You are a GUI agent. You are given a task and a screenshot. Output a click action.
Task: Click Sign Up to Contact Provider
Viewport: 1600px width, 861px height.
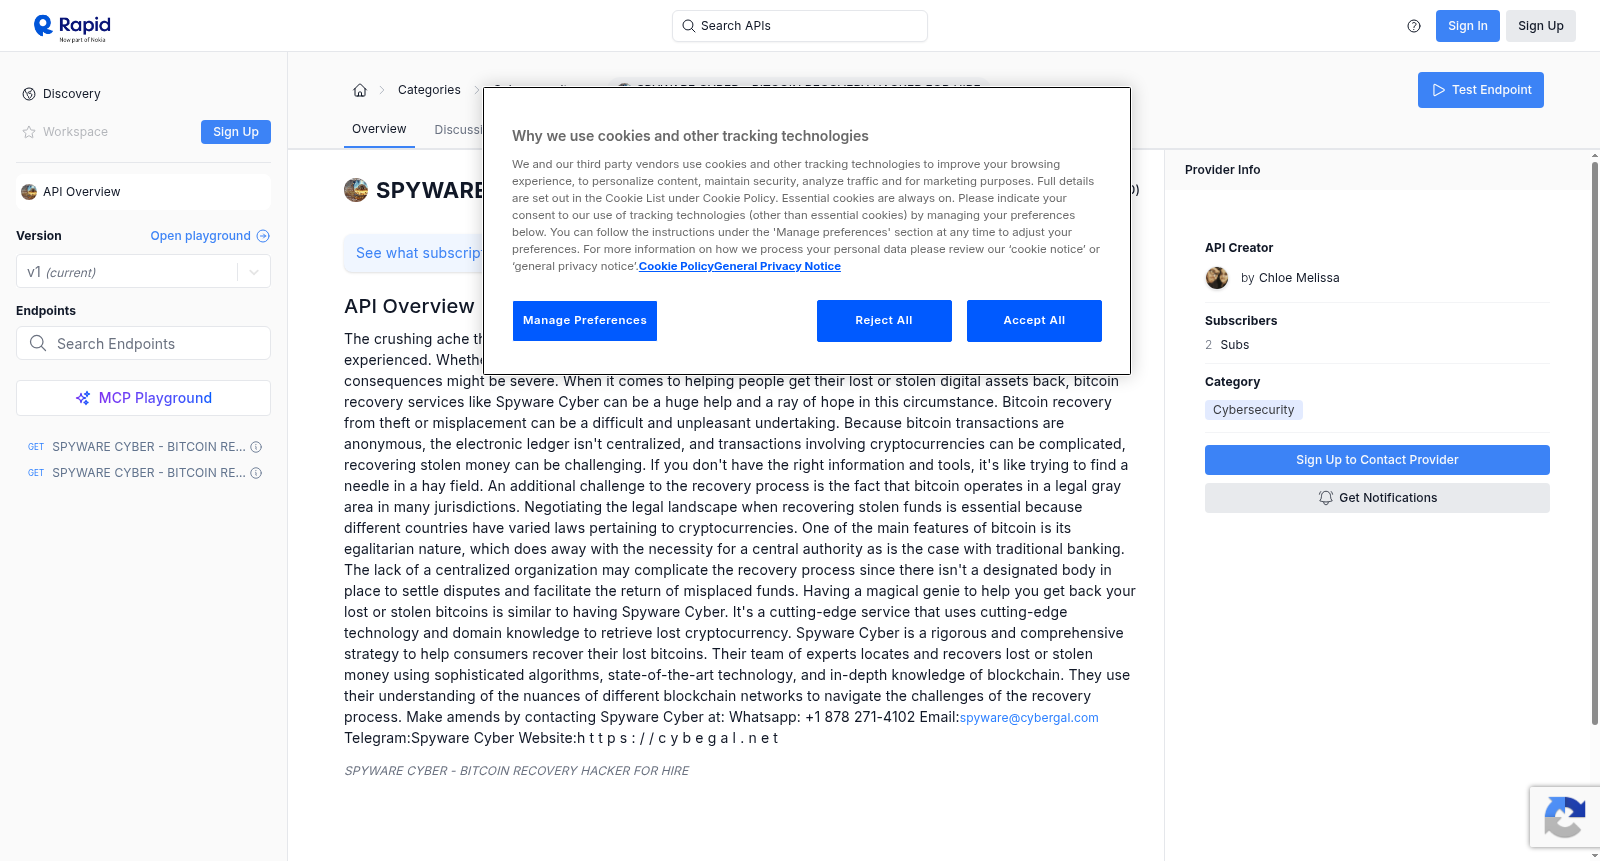(1377, 460)
